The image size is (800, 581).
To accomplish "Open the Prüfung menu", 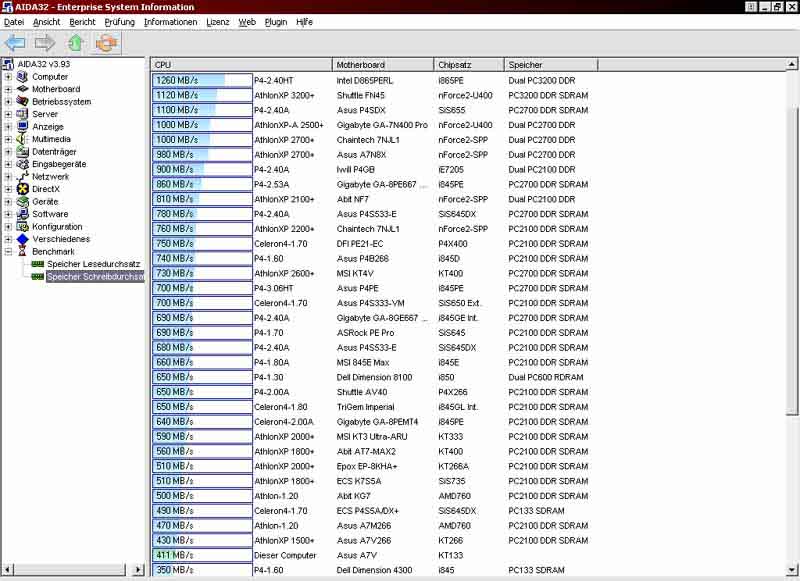I will tap(119, 22).
